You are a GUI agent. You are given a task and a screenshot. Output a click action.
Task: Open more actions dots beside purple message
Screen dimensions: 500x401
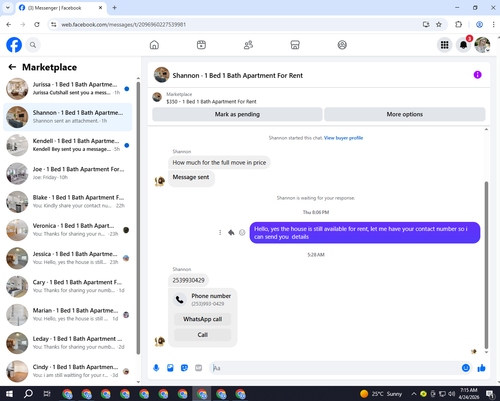(220, 232)
